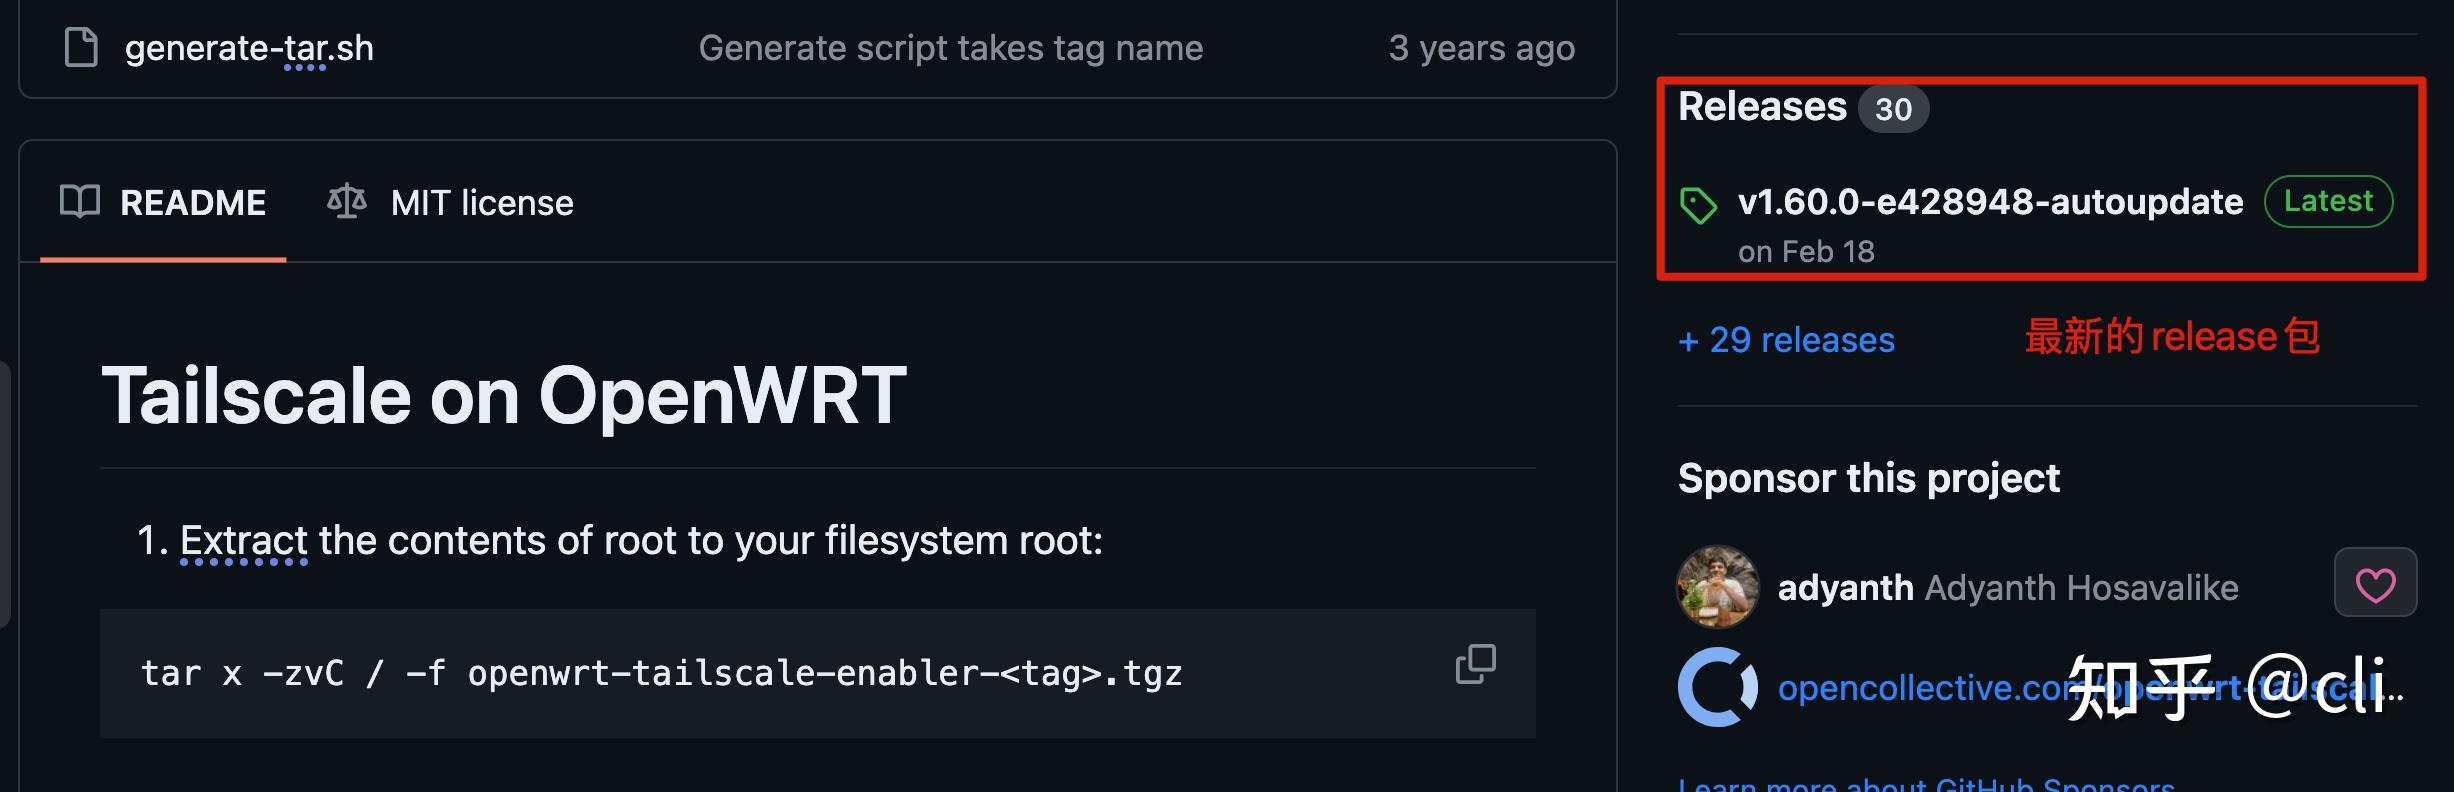Copy the tar command to clipboard
The width and height of the screenshot is (2454, 792).
1475,664
